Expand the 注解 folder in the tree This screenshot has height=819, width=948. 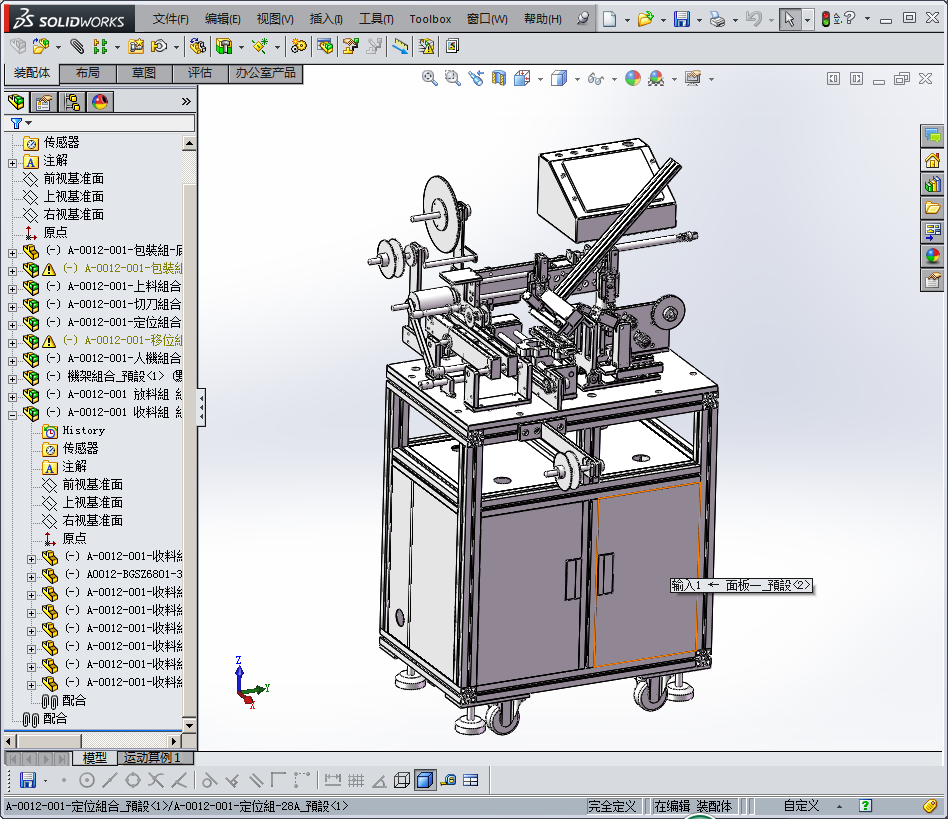coord(12,161)
